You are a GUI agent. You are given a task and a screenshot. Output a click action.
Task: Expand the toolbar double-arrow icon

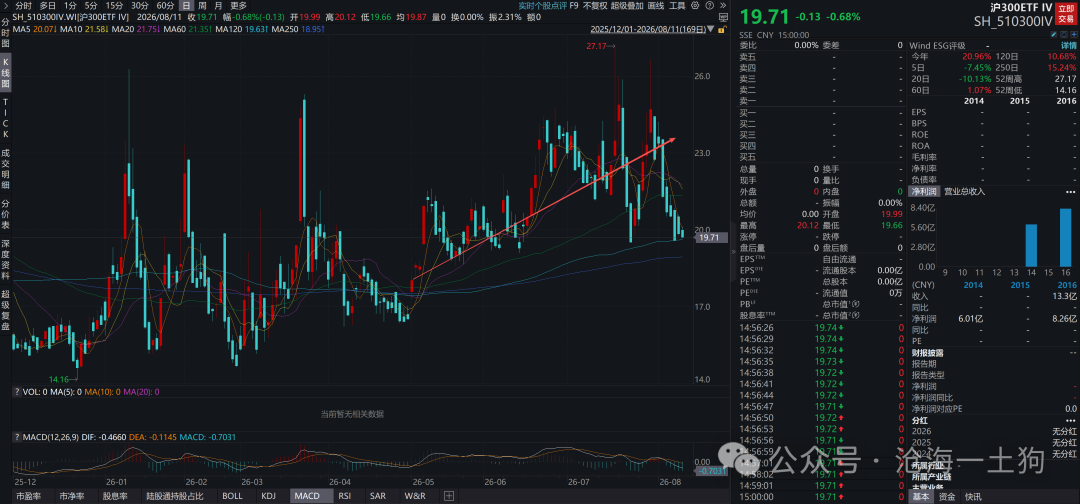723,5
